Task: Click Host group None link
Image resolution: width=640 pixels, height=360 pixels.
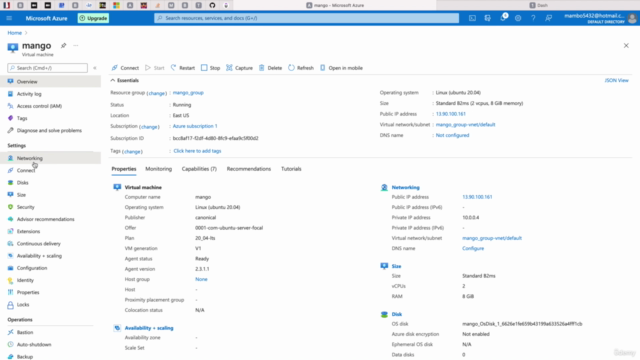Action: (x=201, y=279)
